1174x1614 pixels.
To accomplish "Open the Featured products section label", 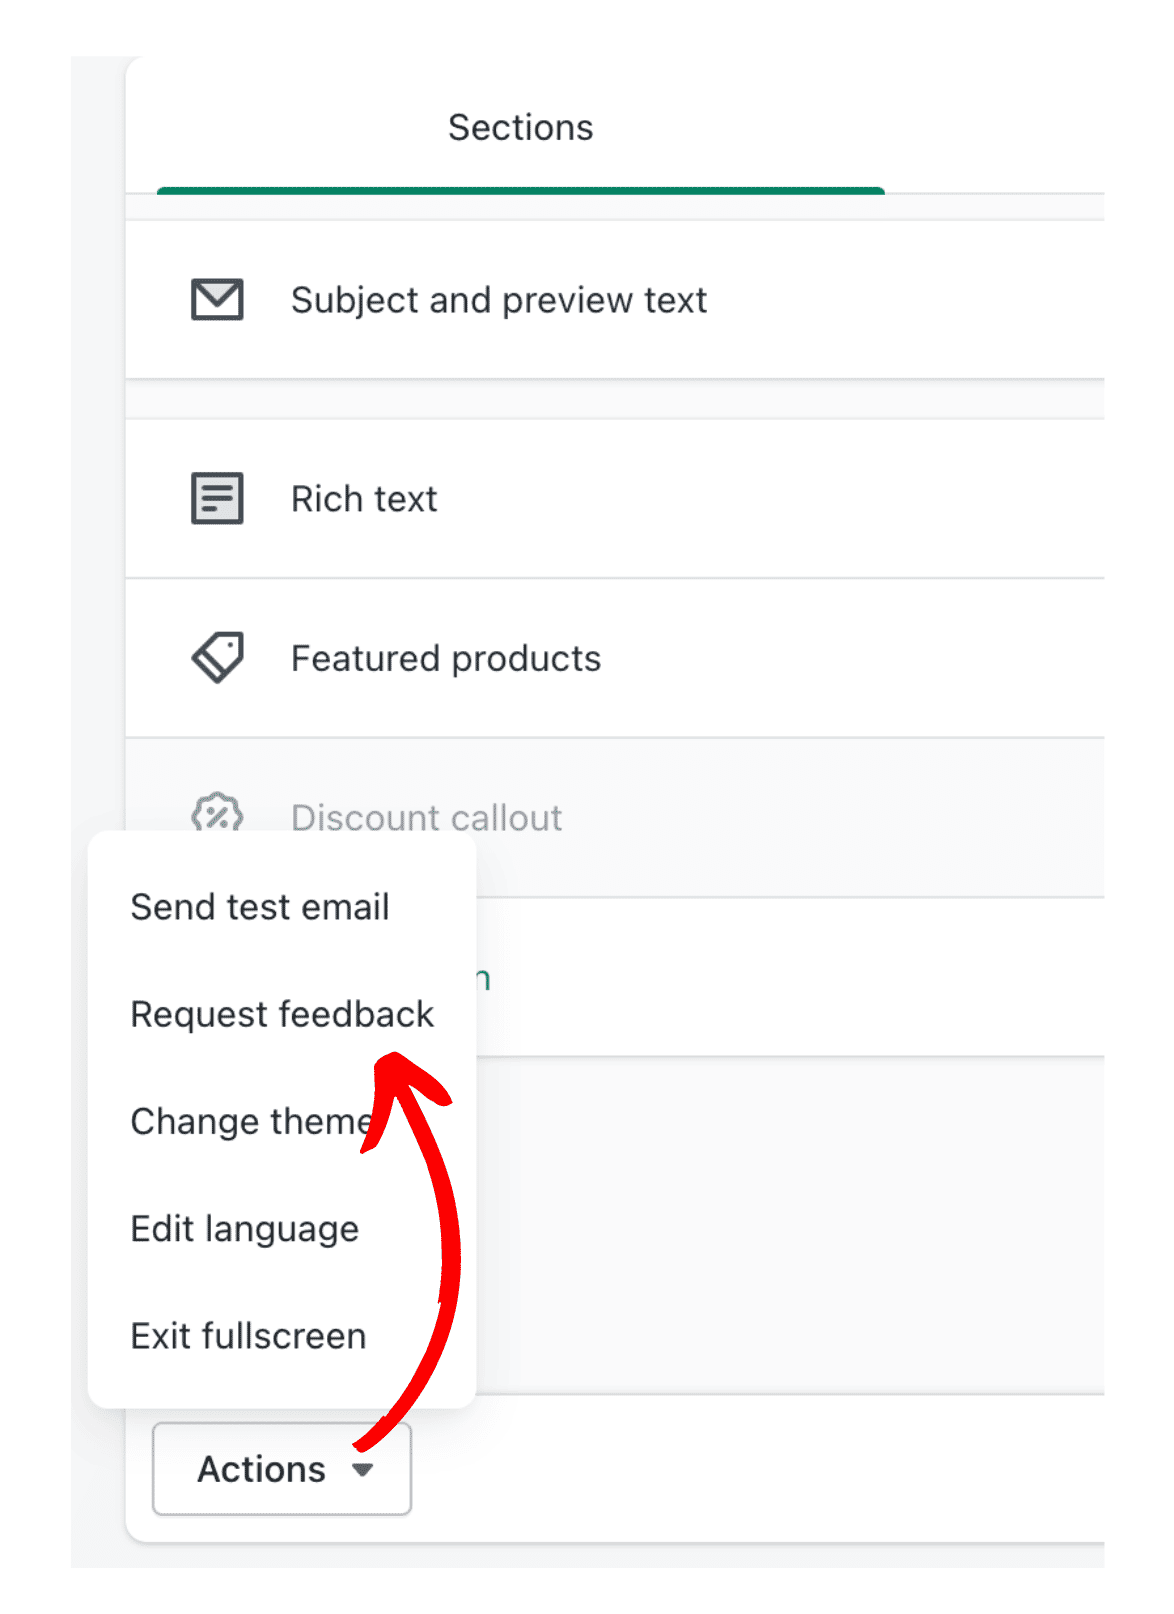I will coord(446,659).
